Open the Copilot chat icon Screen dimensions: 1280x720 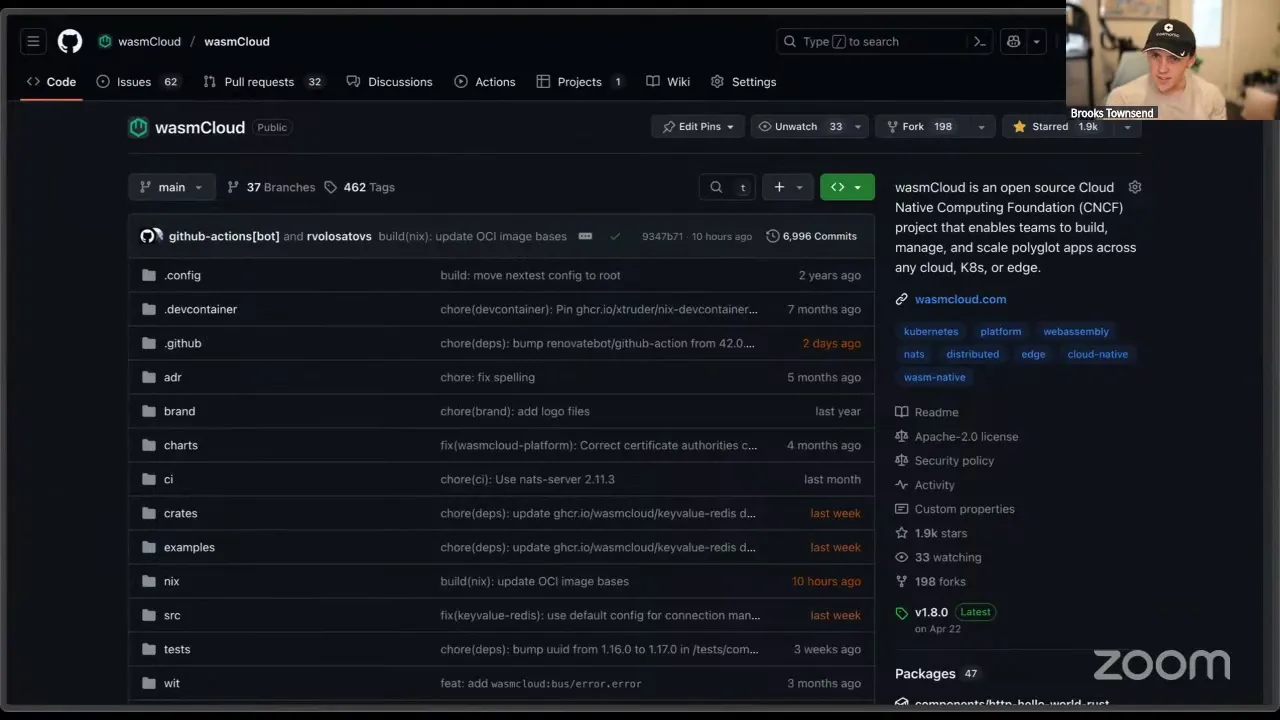[1013, 42]
